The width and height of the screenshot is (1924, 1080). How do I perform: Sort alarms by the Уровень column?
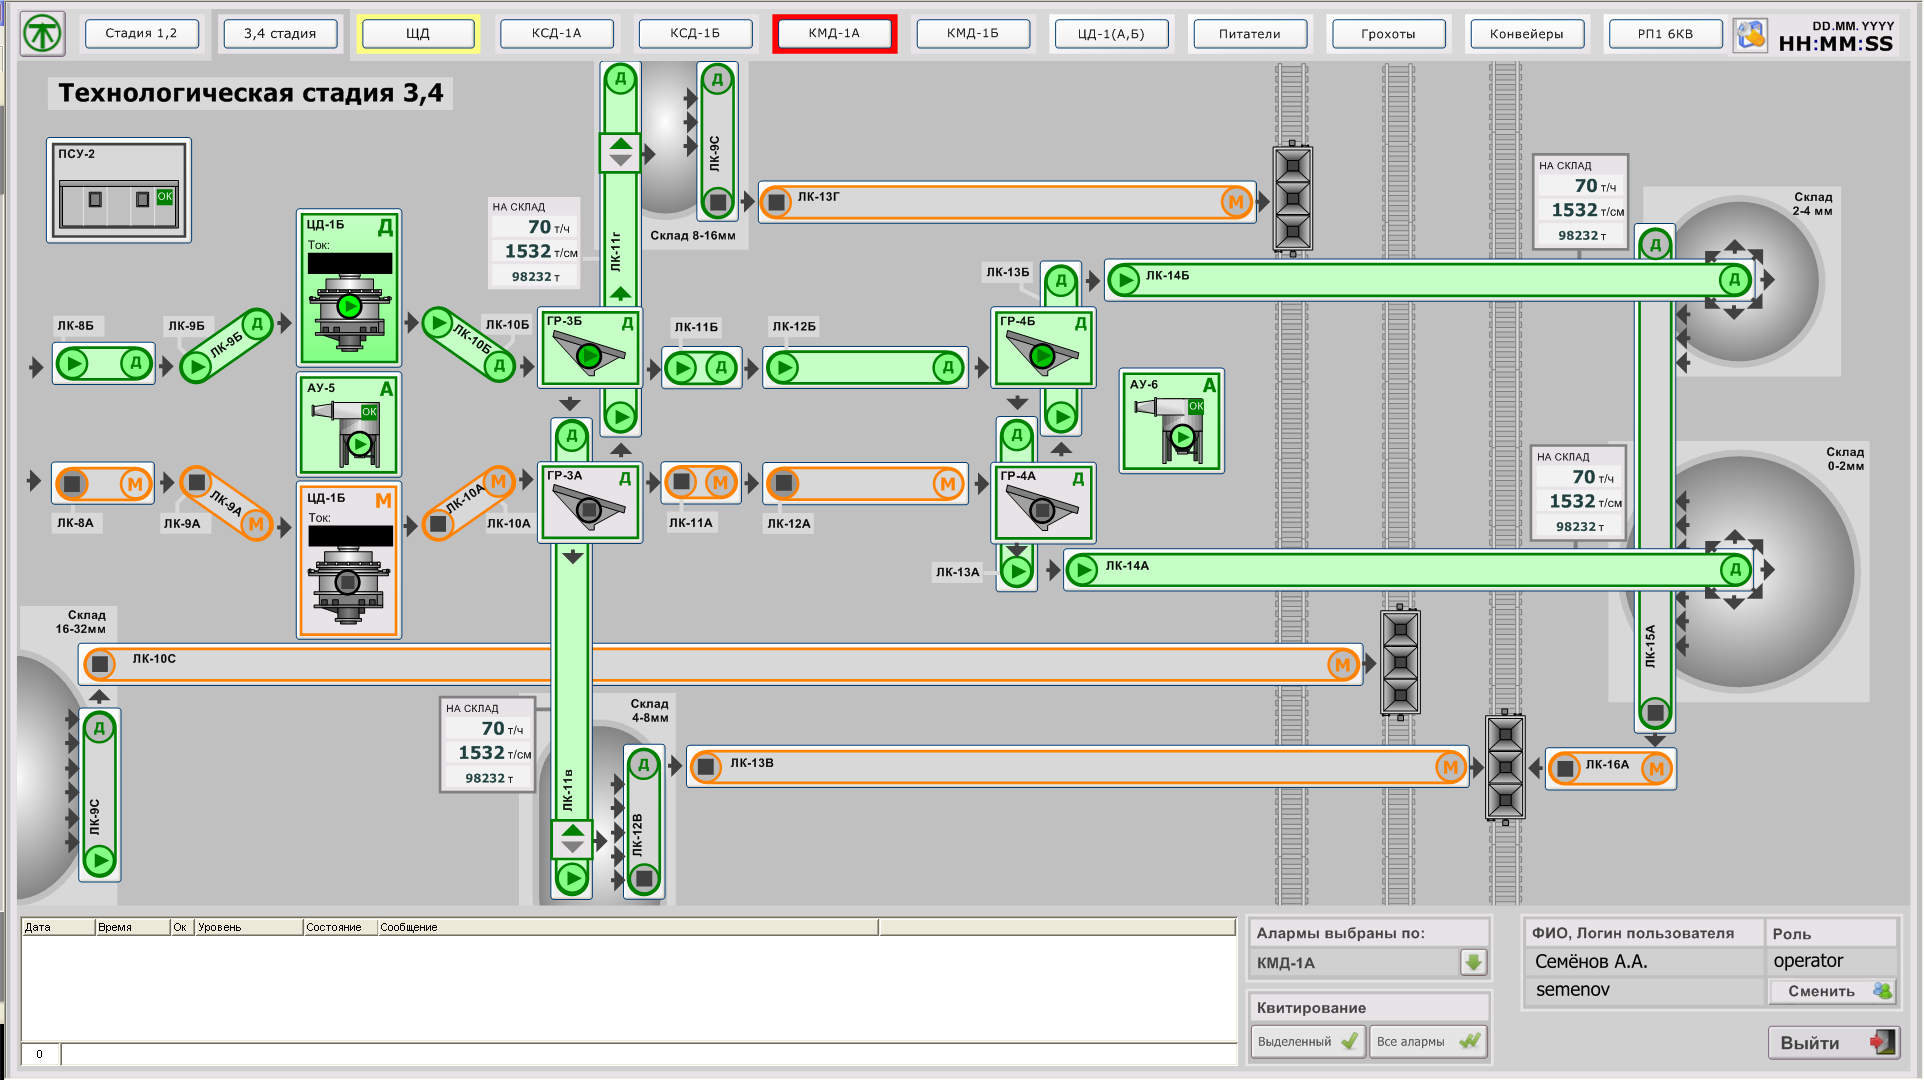click(248, 927)
